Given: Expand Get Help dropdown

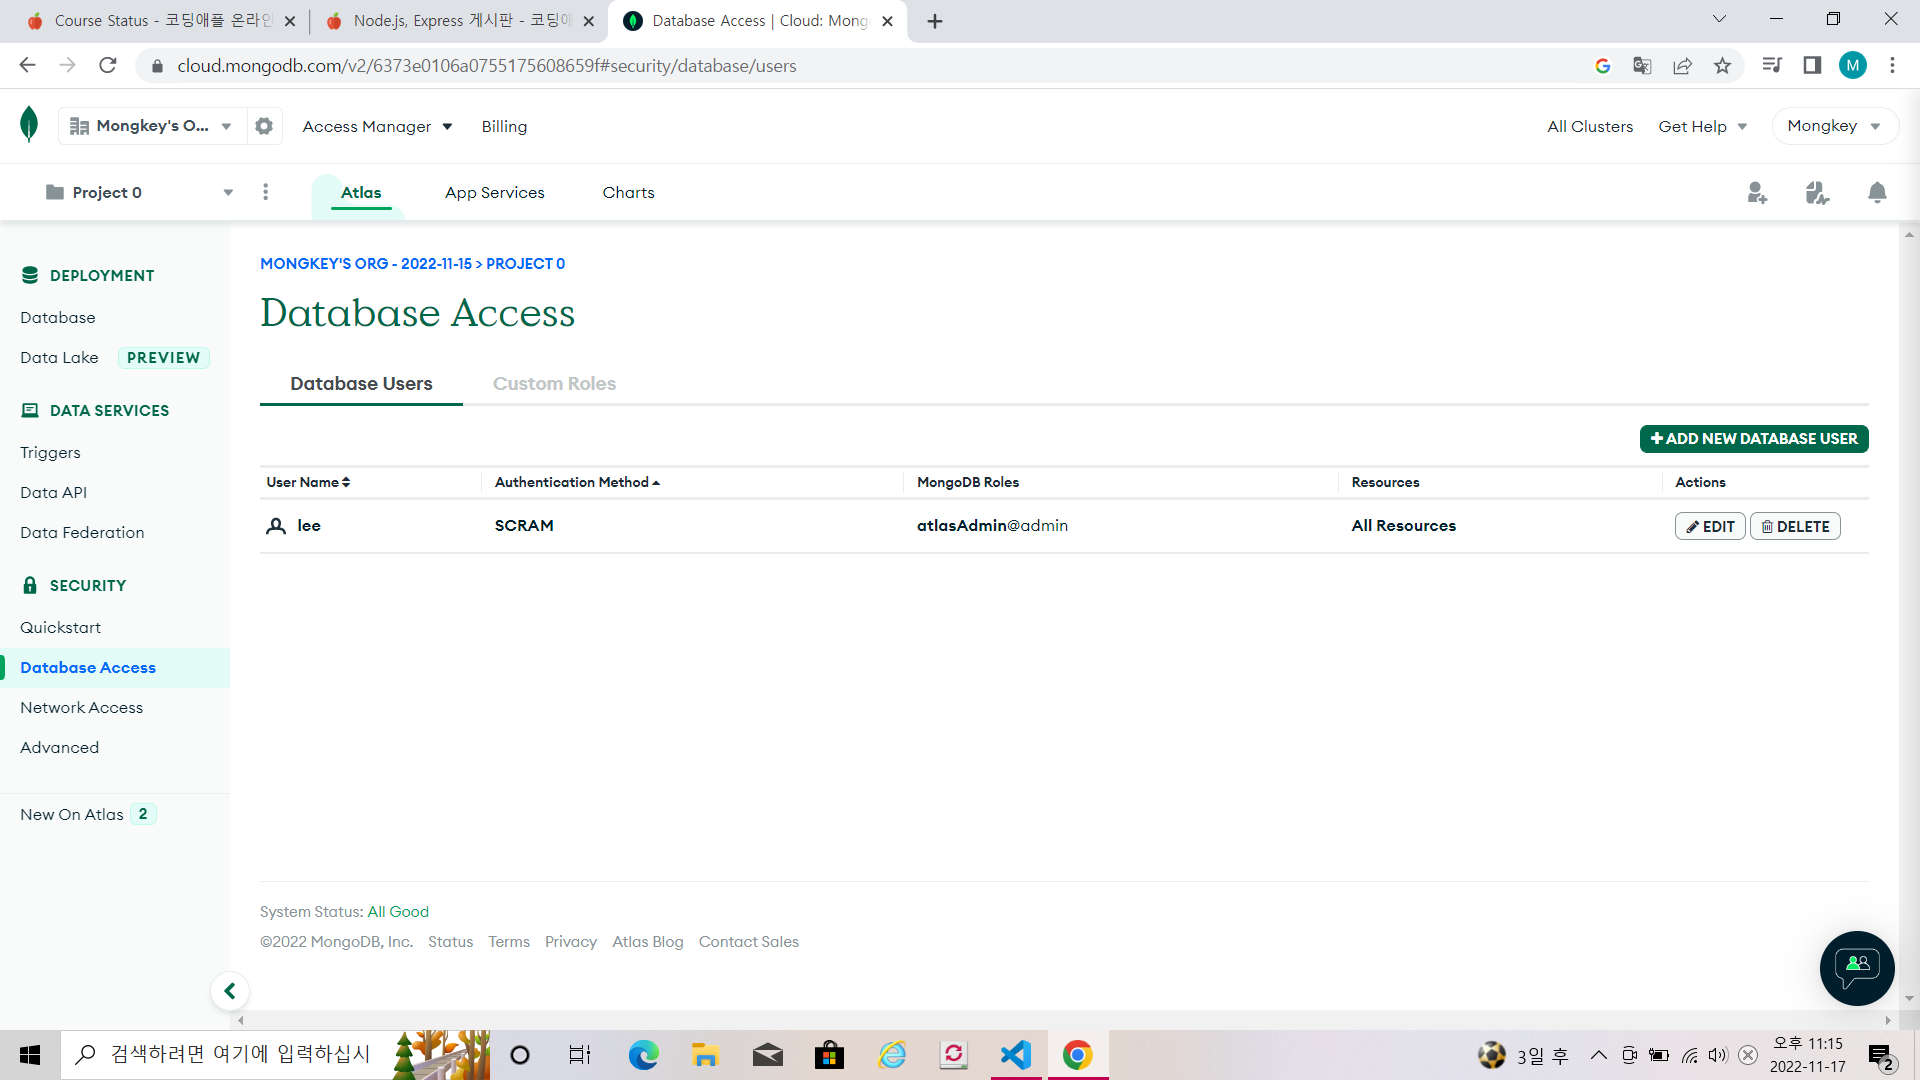Looking at the screenshot, I should point(1702,126).
